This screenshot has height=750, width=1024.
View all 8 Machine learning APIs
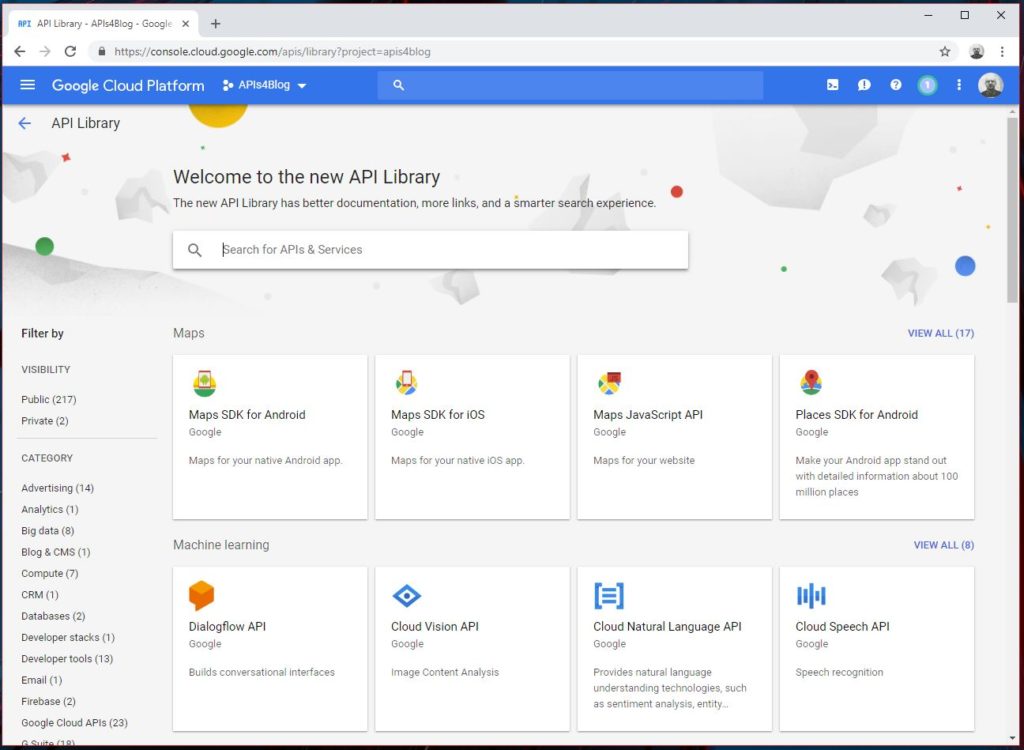944,545
